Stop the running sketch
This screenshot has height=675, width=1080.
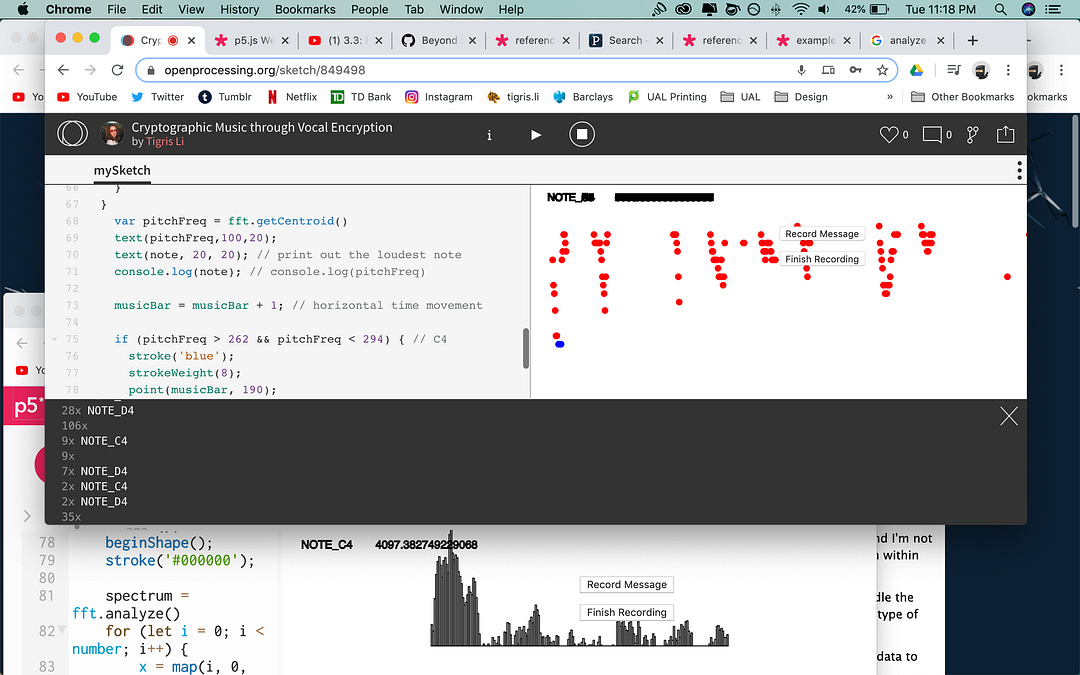582,134
